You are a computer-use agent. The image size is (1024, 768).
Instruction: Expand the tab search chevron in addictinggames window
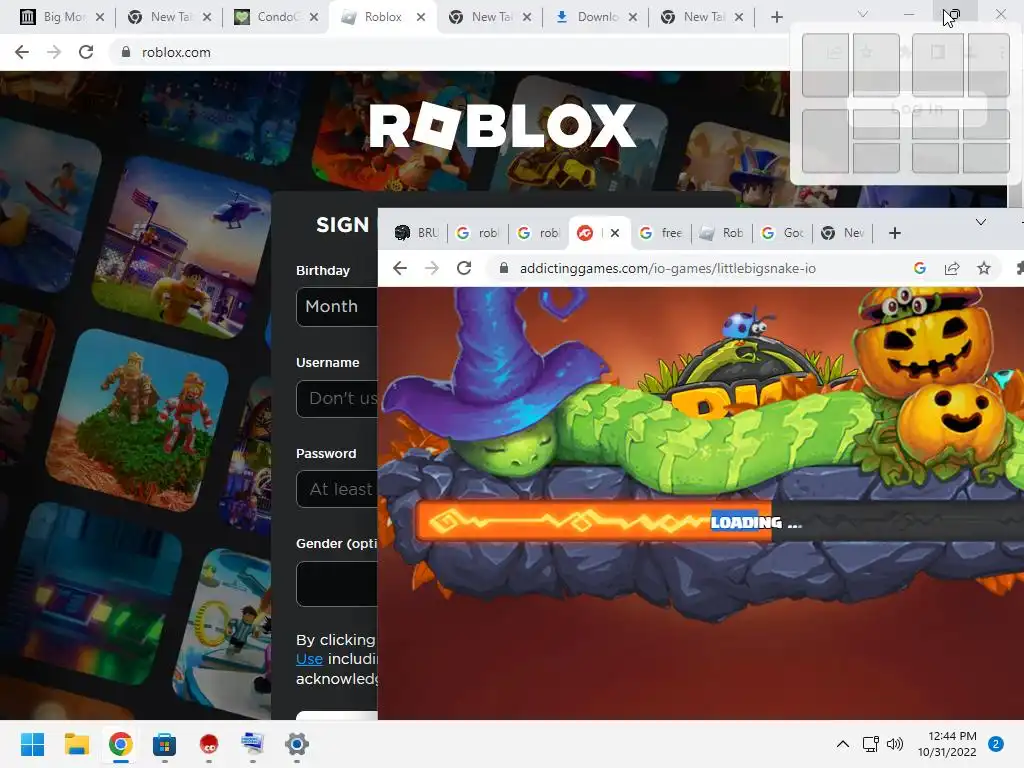[x=981, y=223]
